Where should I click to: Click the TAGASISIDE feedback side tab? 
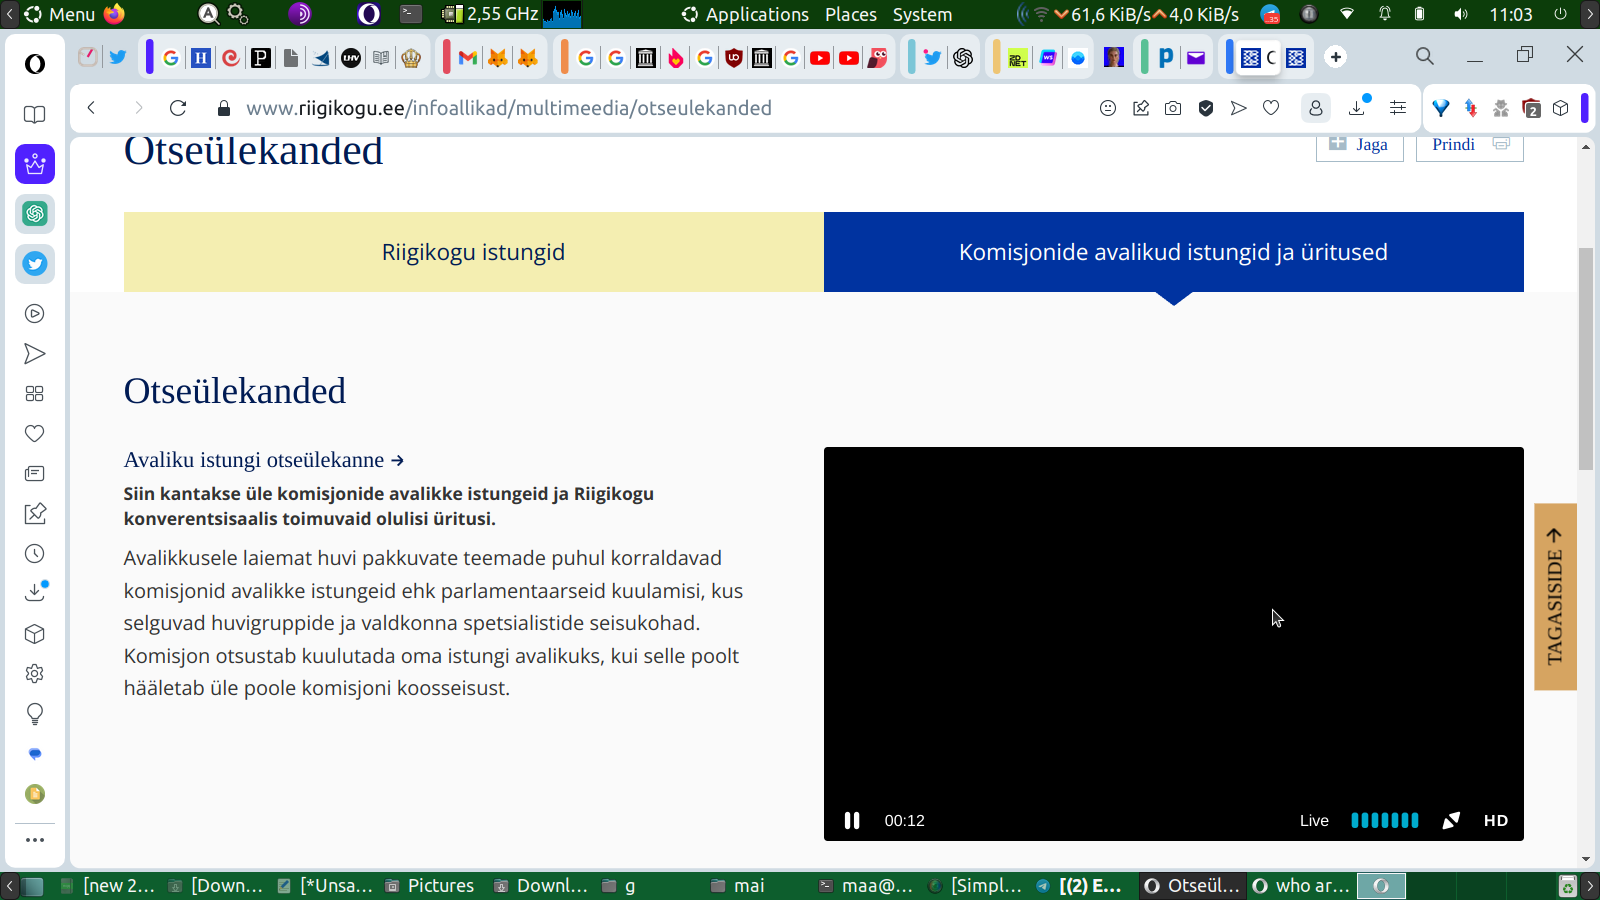point(1555,597)
